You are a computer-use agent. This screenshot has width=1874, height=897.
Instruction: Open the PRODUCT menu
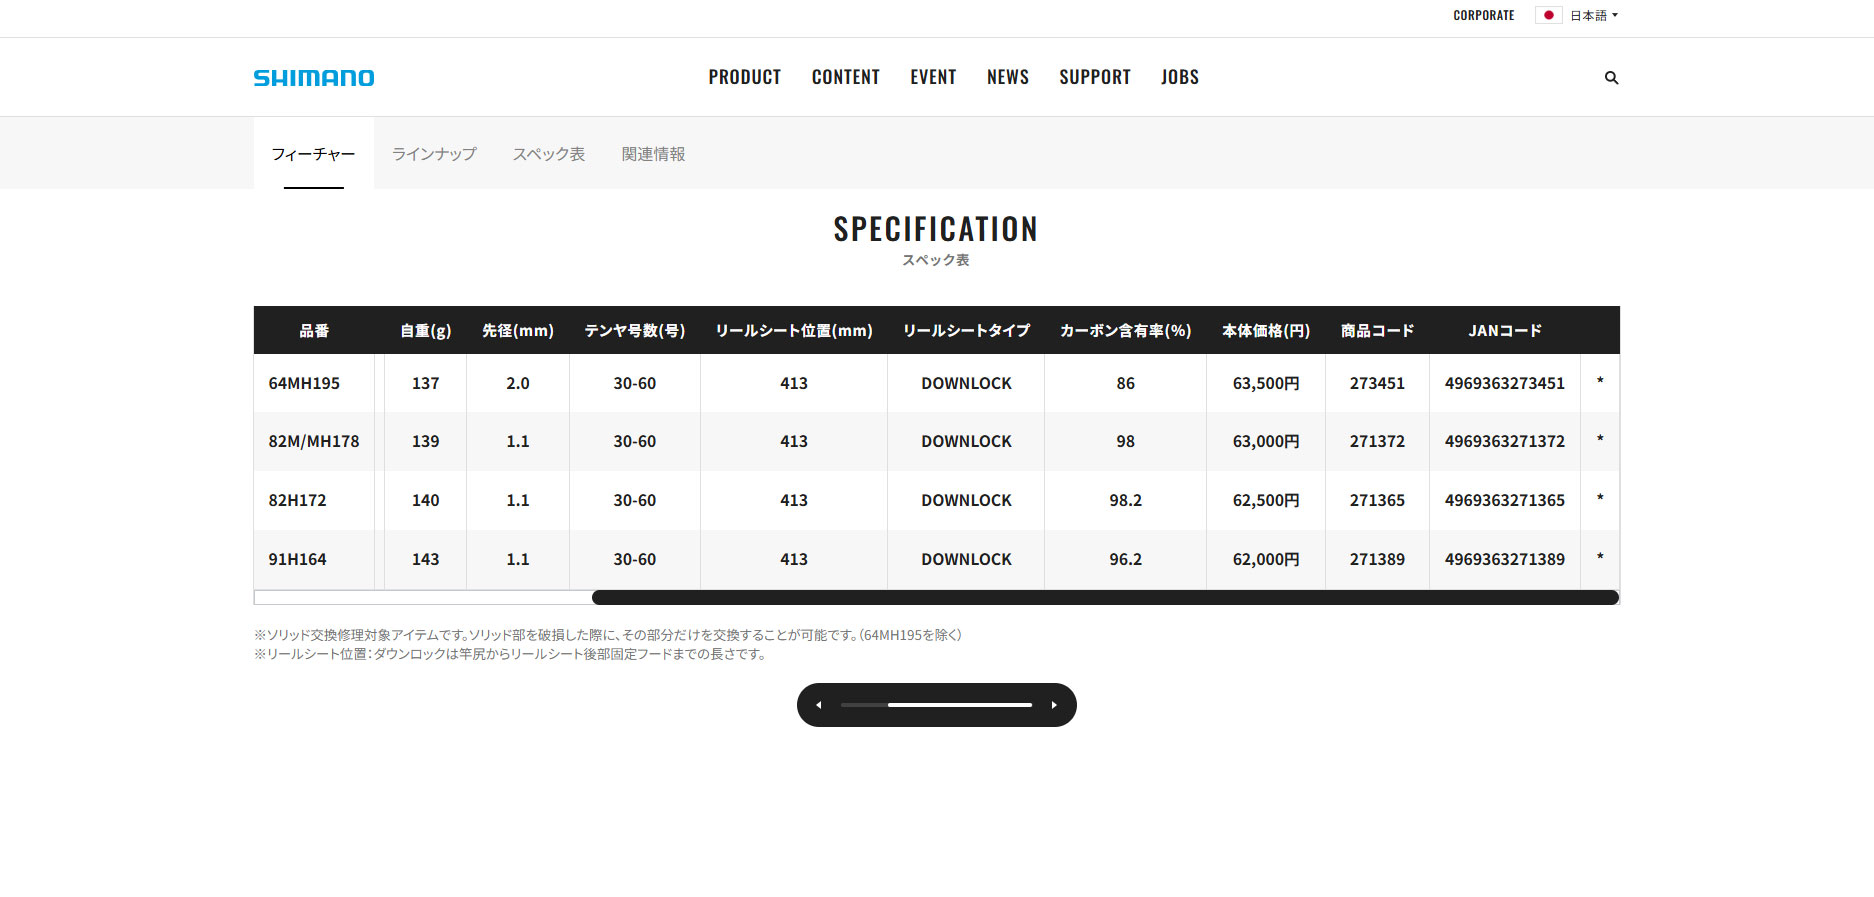click(x=745, y=77)
